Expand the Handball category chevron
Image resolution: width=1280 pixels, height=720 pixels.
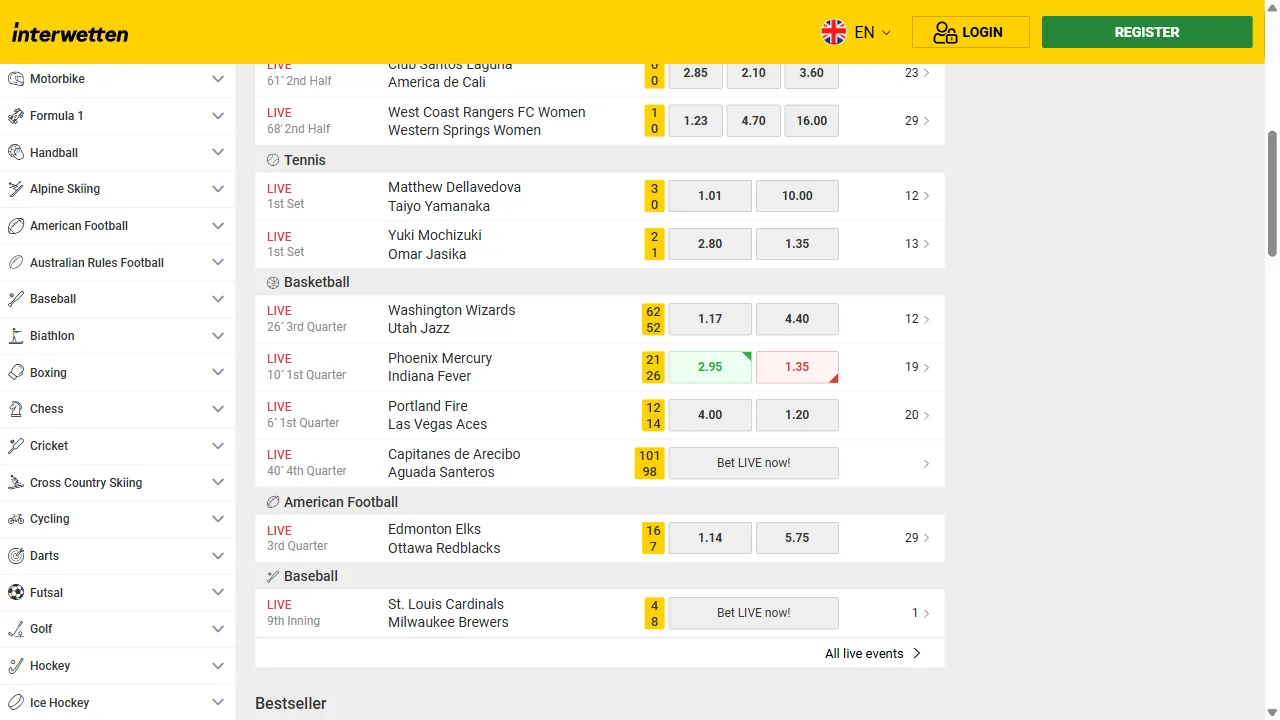(218, 153)
